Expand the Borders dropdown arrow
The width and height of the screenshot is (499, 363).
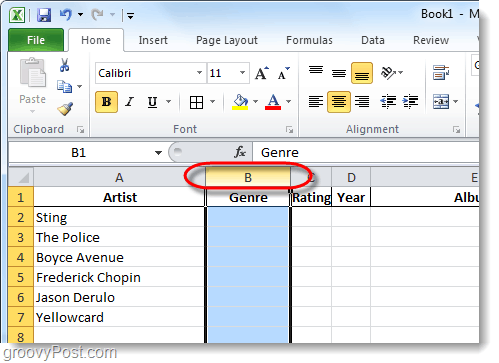(212, 102)
